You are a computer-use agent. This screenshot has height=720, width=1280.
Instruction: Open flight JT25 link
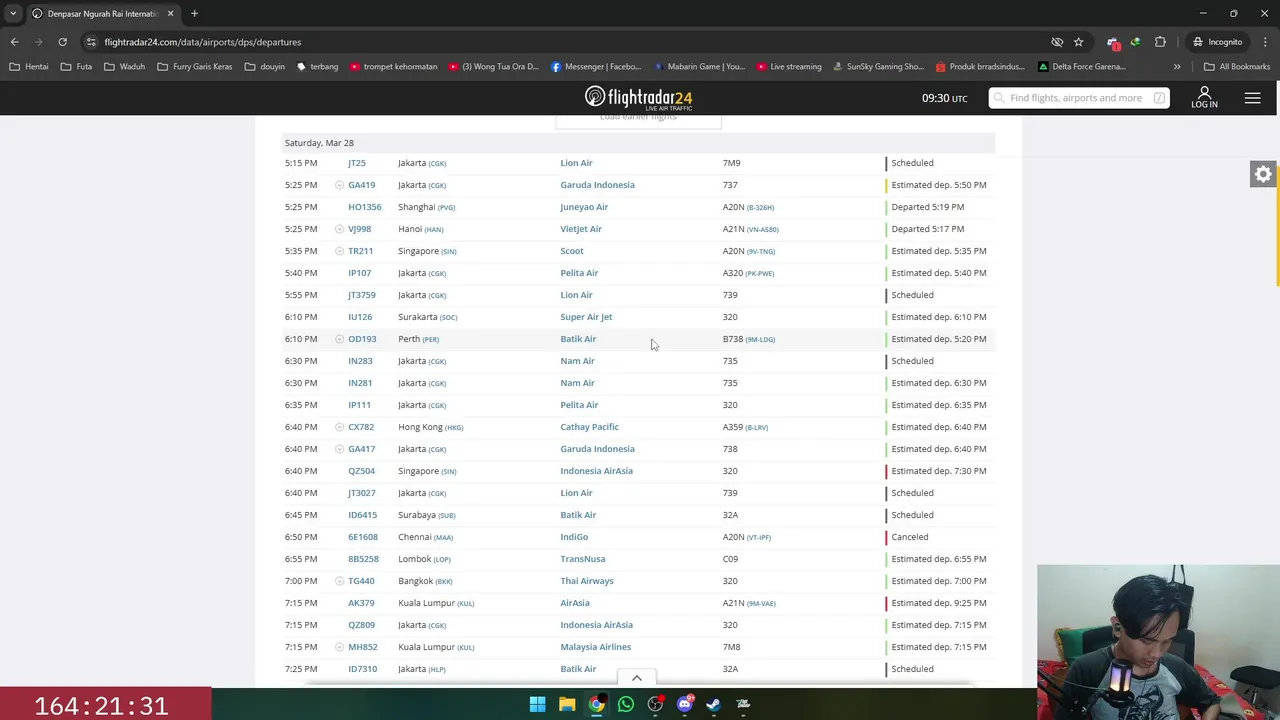[x=357, y=163]
